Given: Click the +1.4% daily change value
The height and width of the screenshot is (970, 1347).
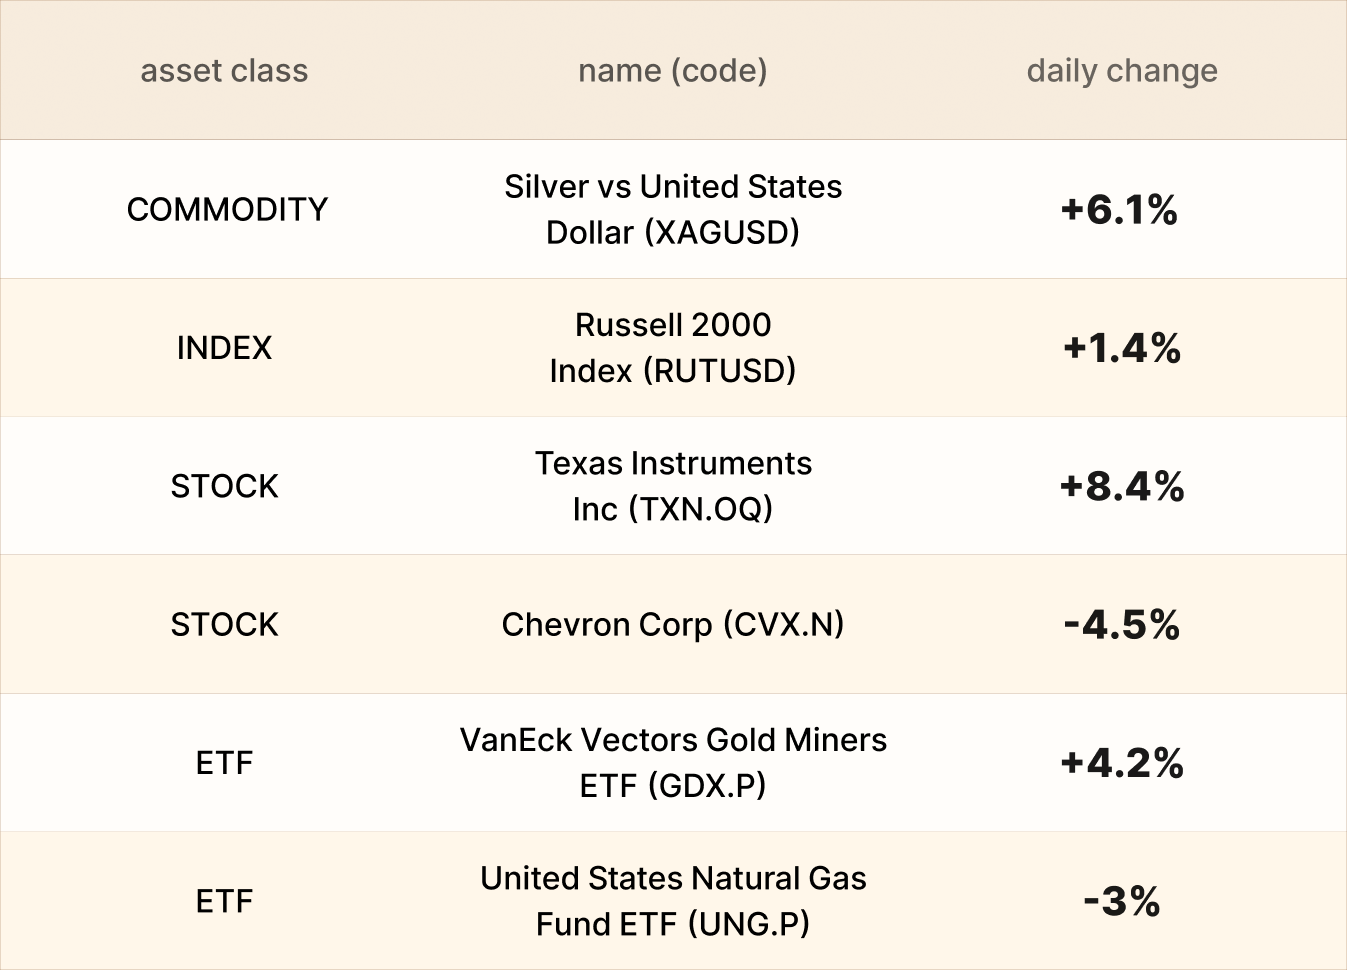Looking at the screenshot, I should [x=1122, y=348].
